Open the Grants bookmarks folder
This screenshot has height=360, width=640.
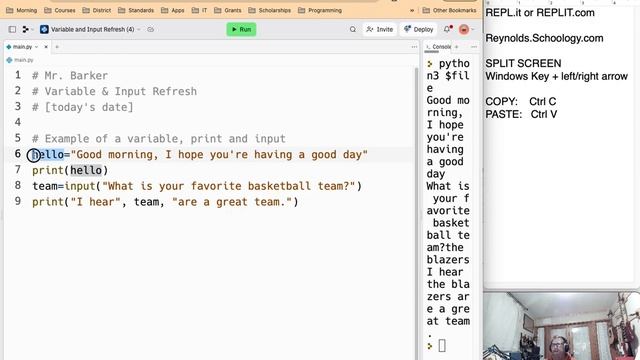[228, 10]
